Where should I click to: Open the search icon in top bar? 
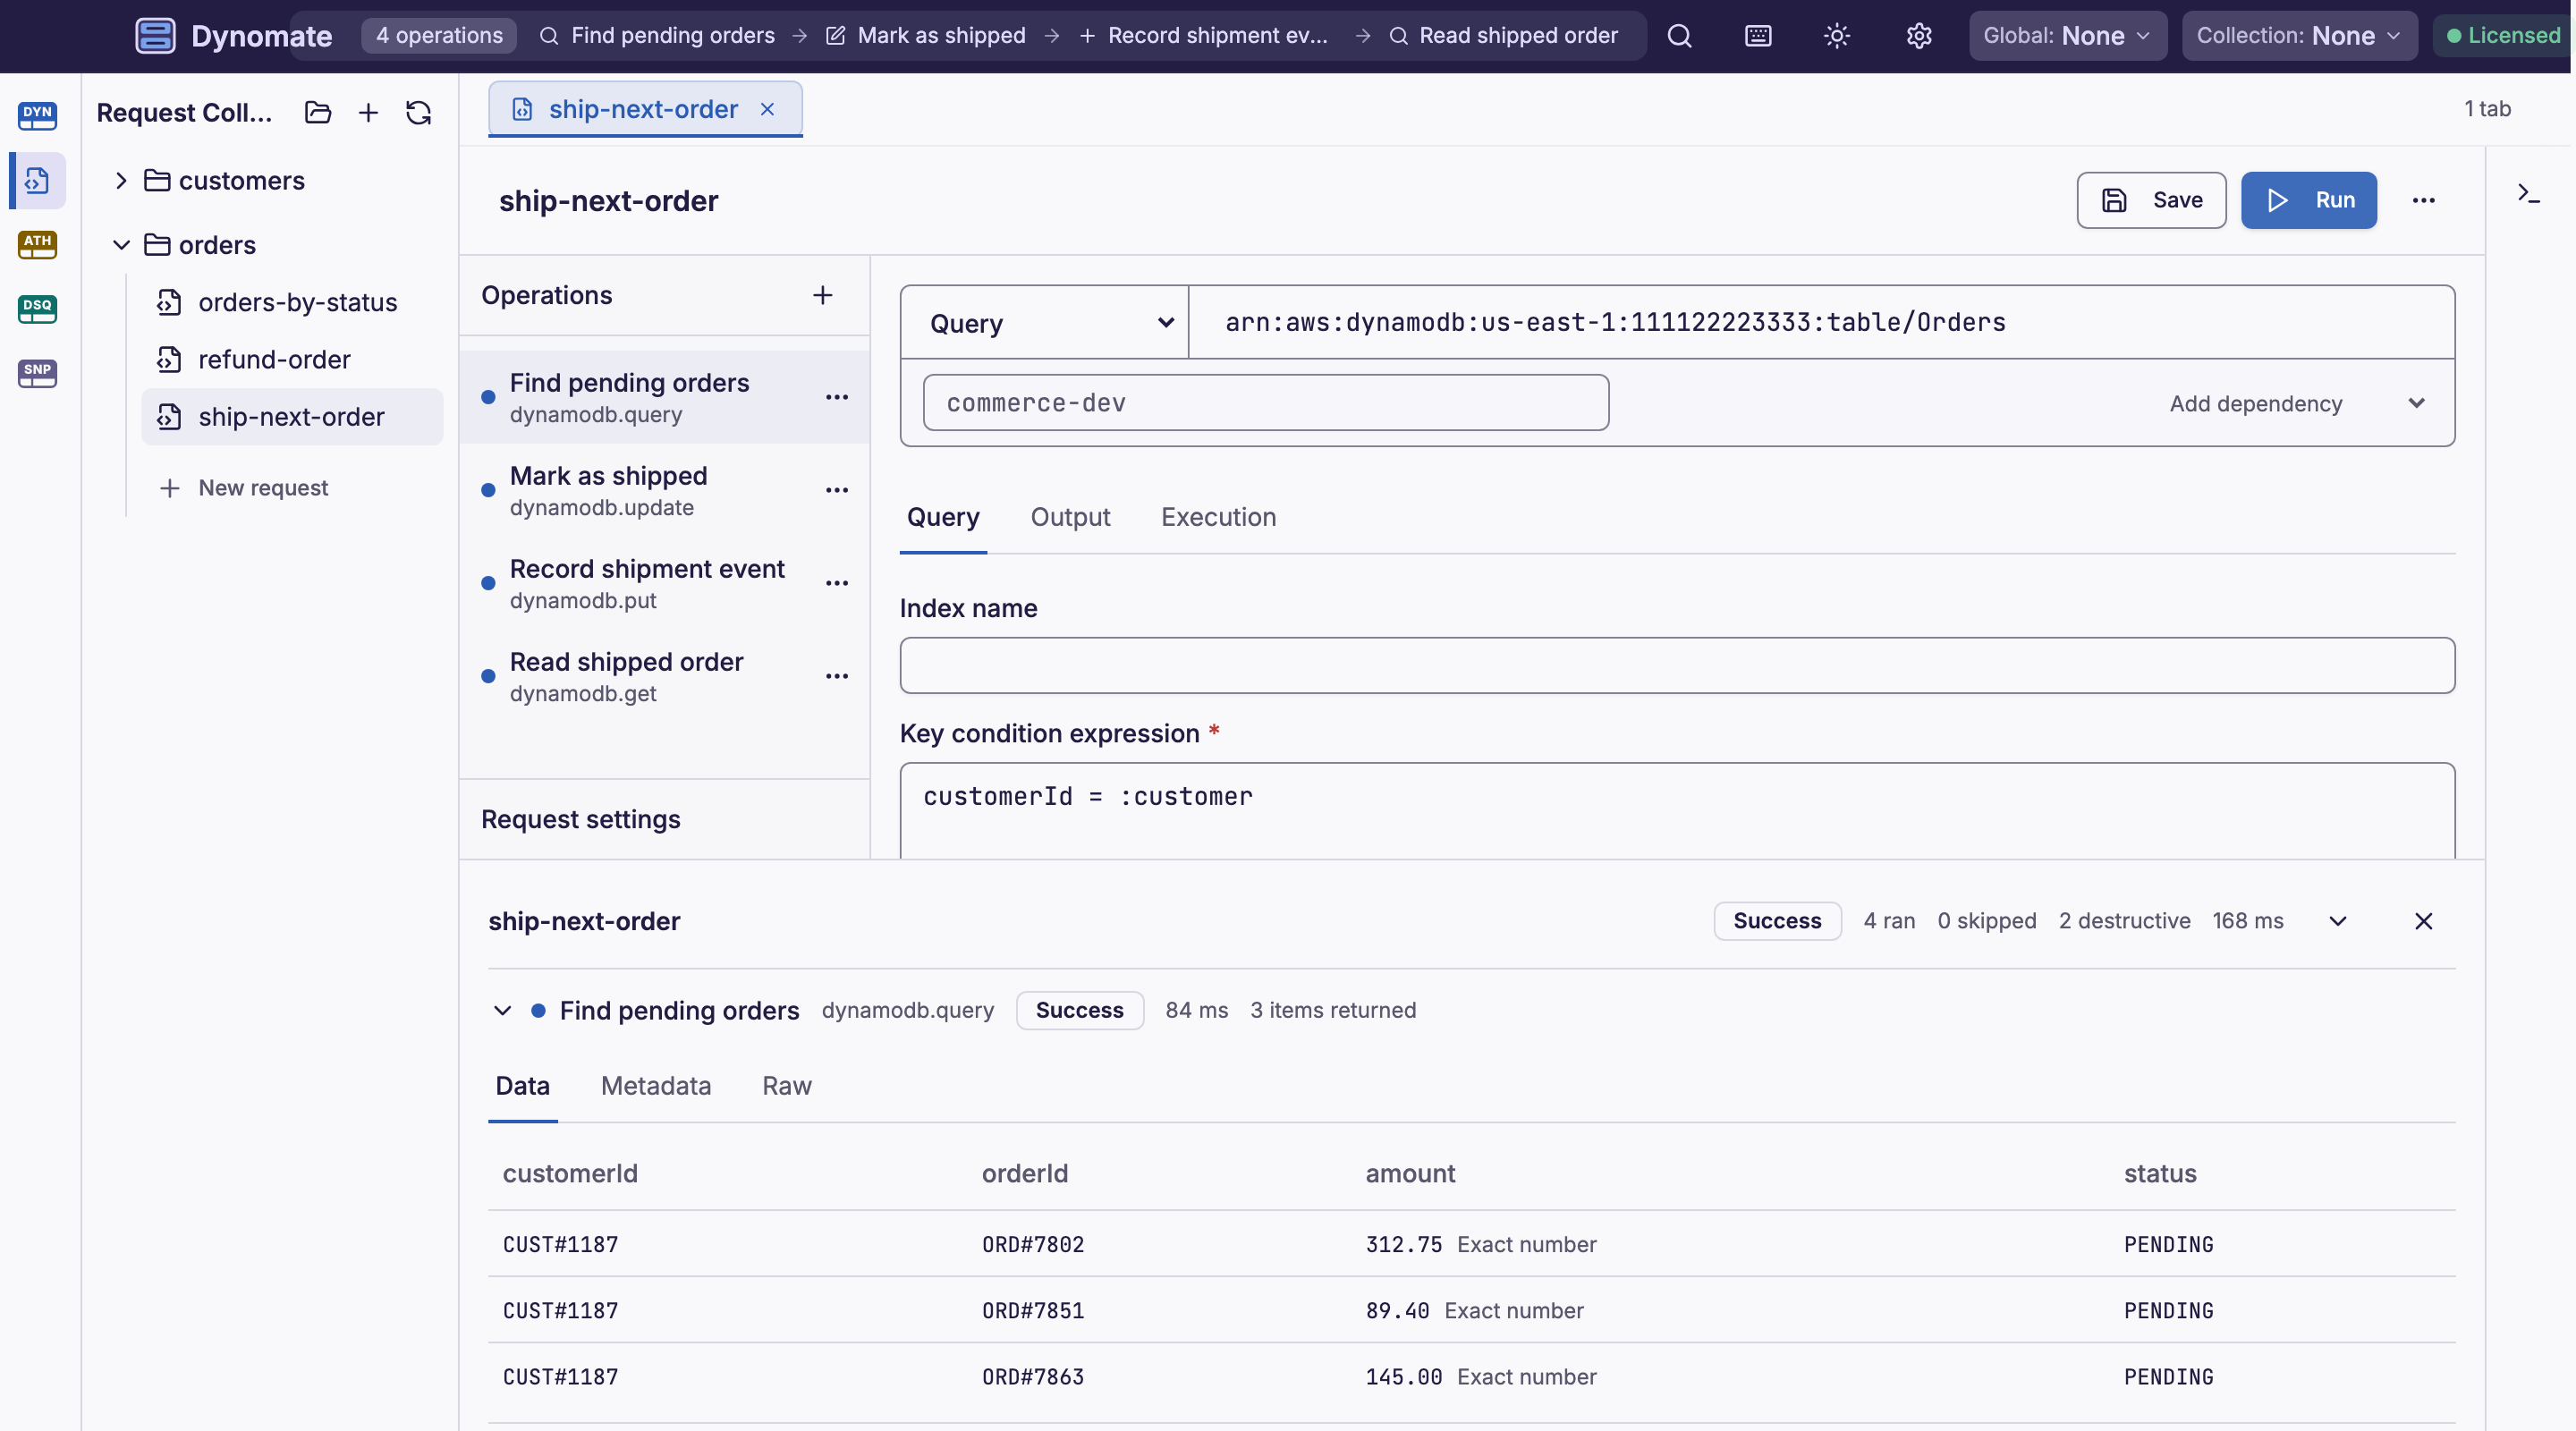coord(1680,36)
